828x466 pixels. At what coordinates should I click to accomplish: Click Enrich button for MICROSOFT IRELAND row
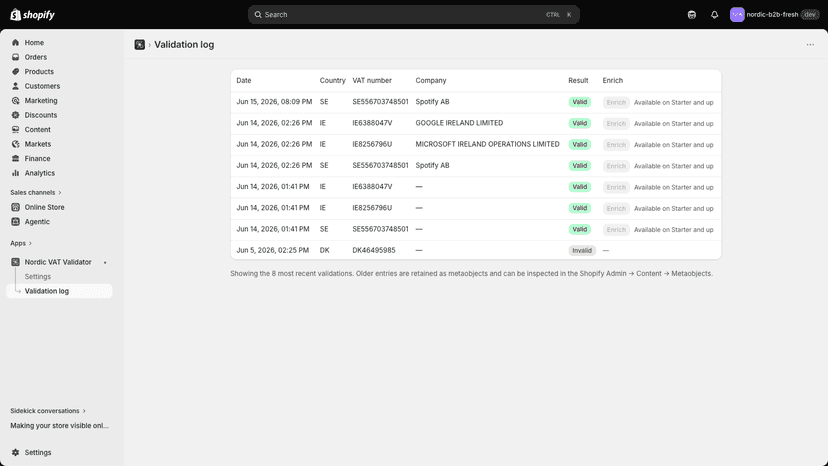(616, 145)
